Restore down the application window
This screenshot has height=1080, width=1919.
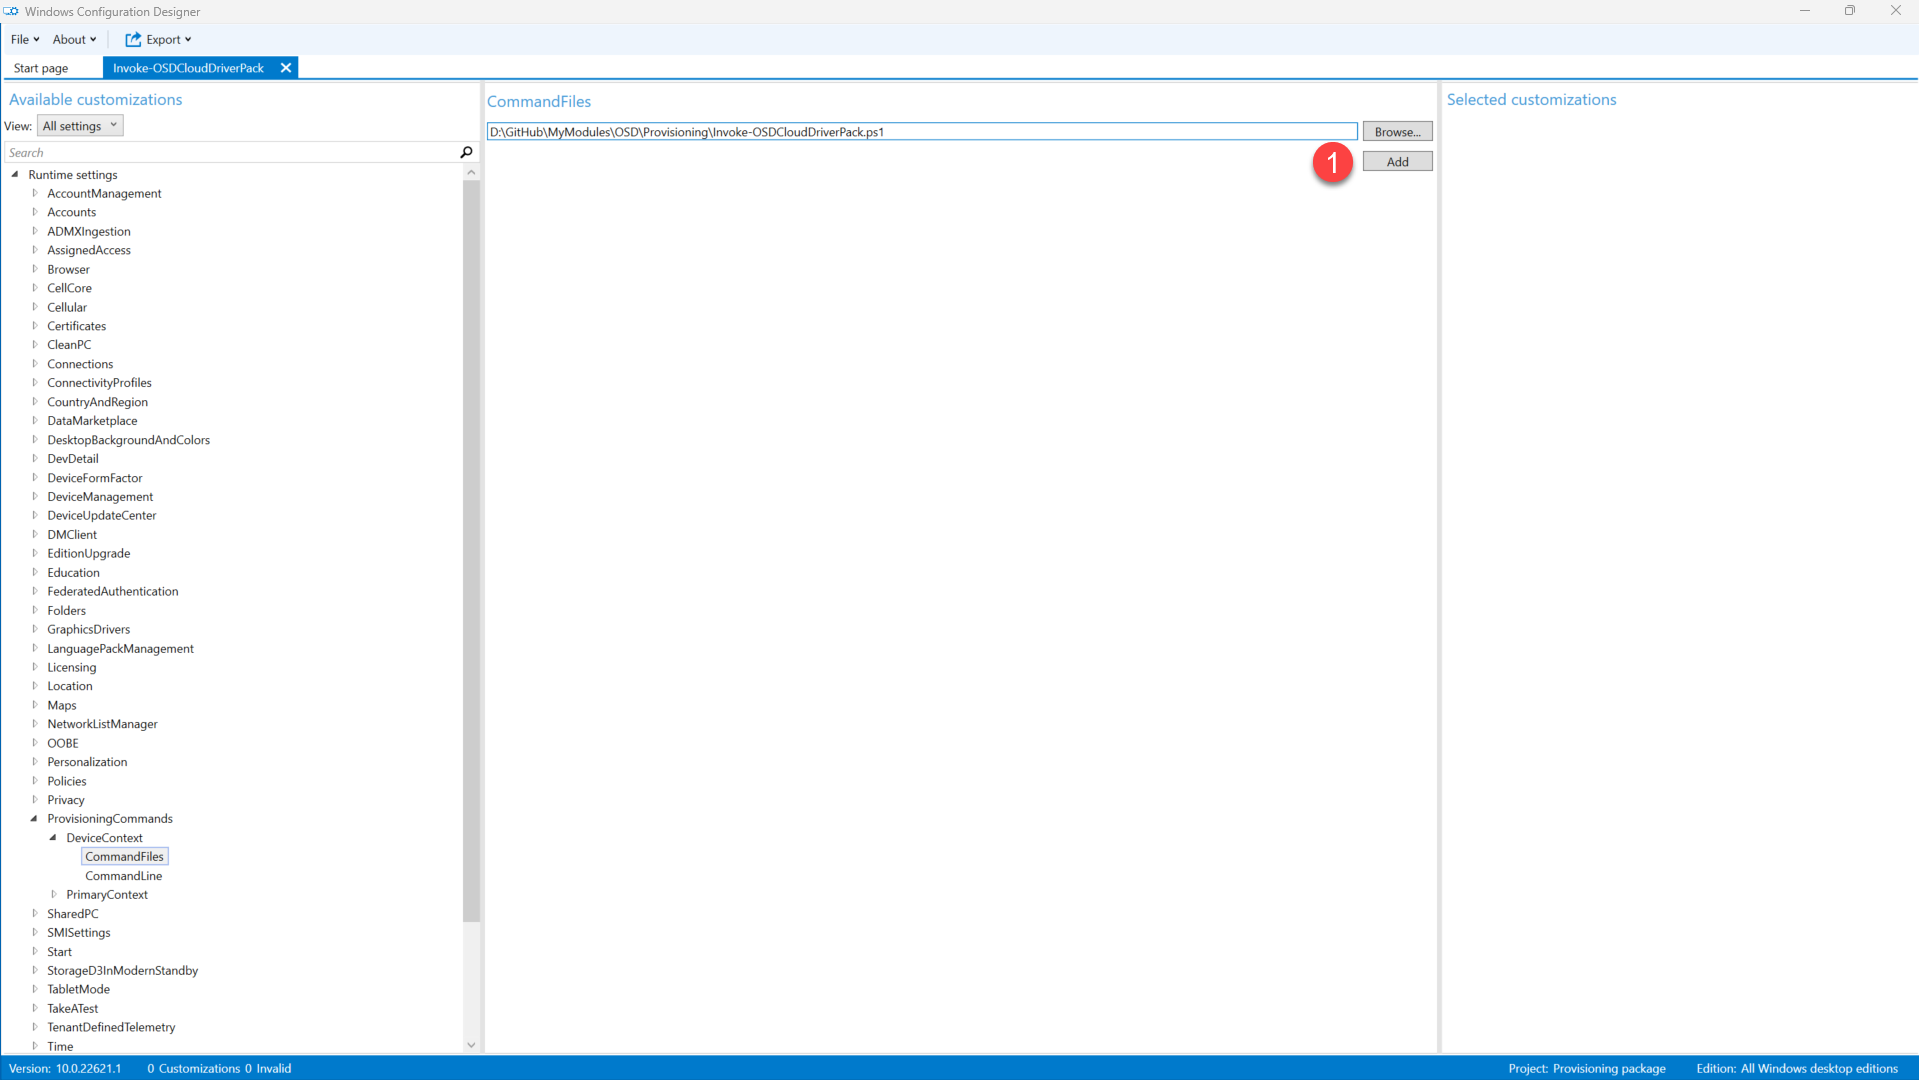click(1849, 11)
